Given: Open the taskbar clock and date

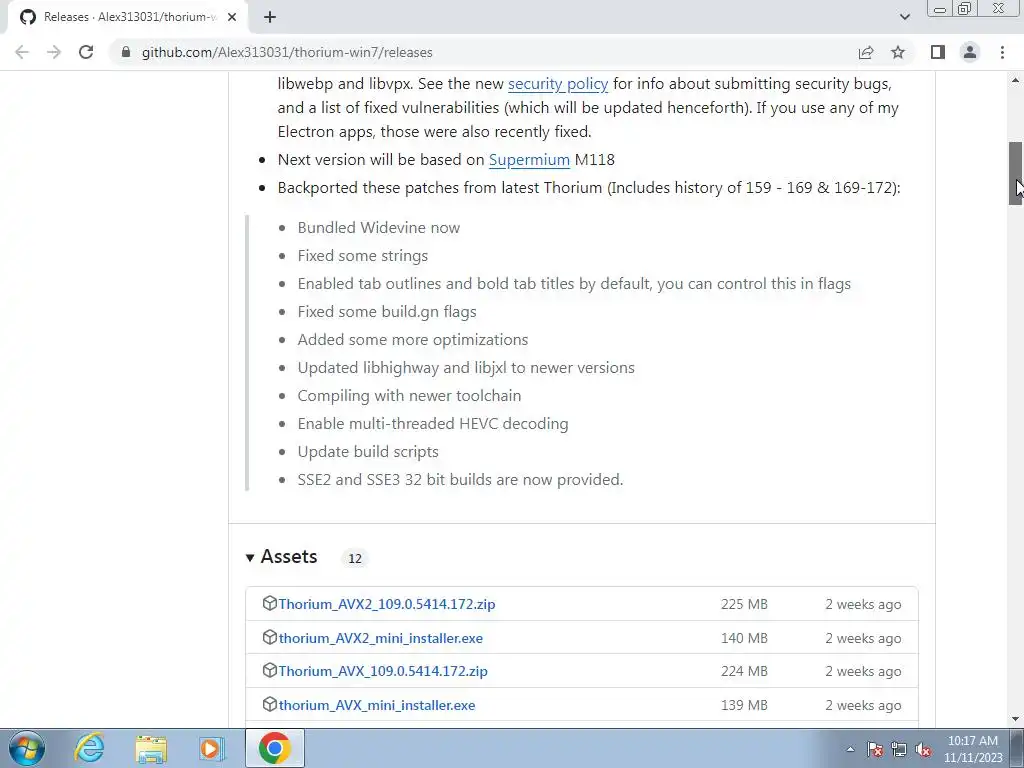Looking at the screenshot, I should (973, 749).
